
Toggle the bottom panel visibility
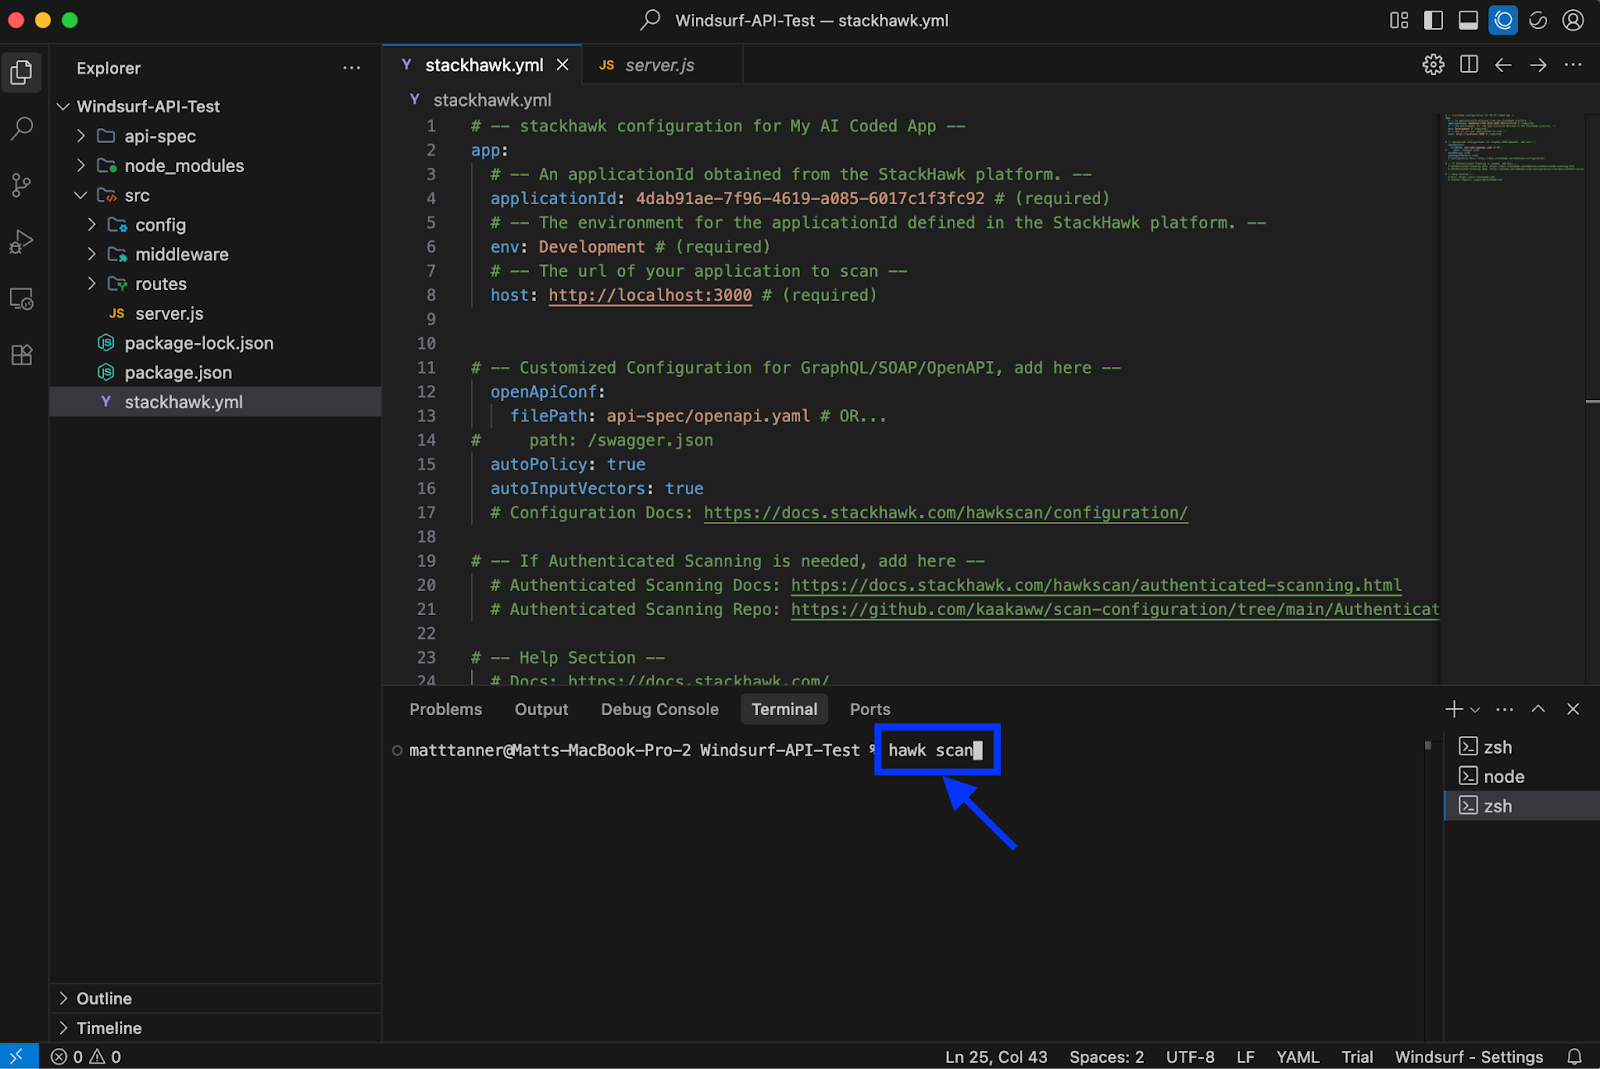1468,20
